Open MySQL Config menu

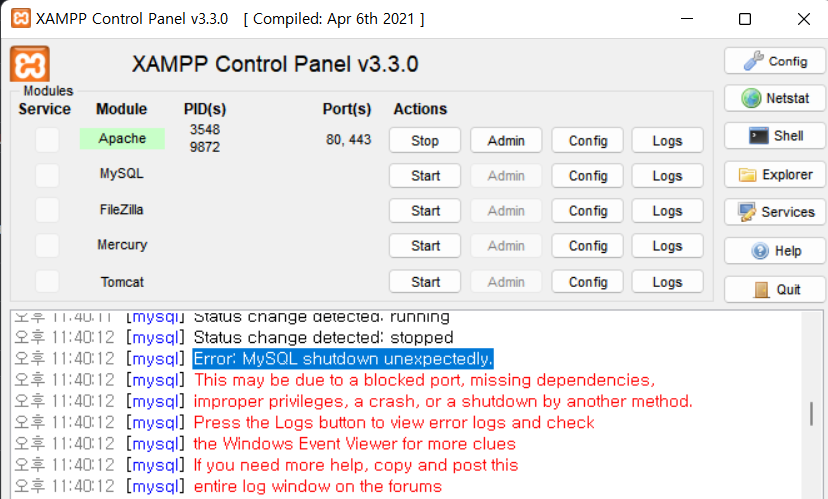tap(588, 176)
